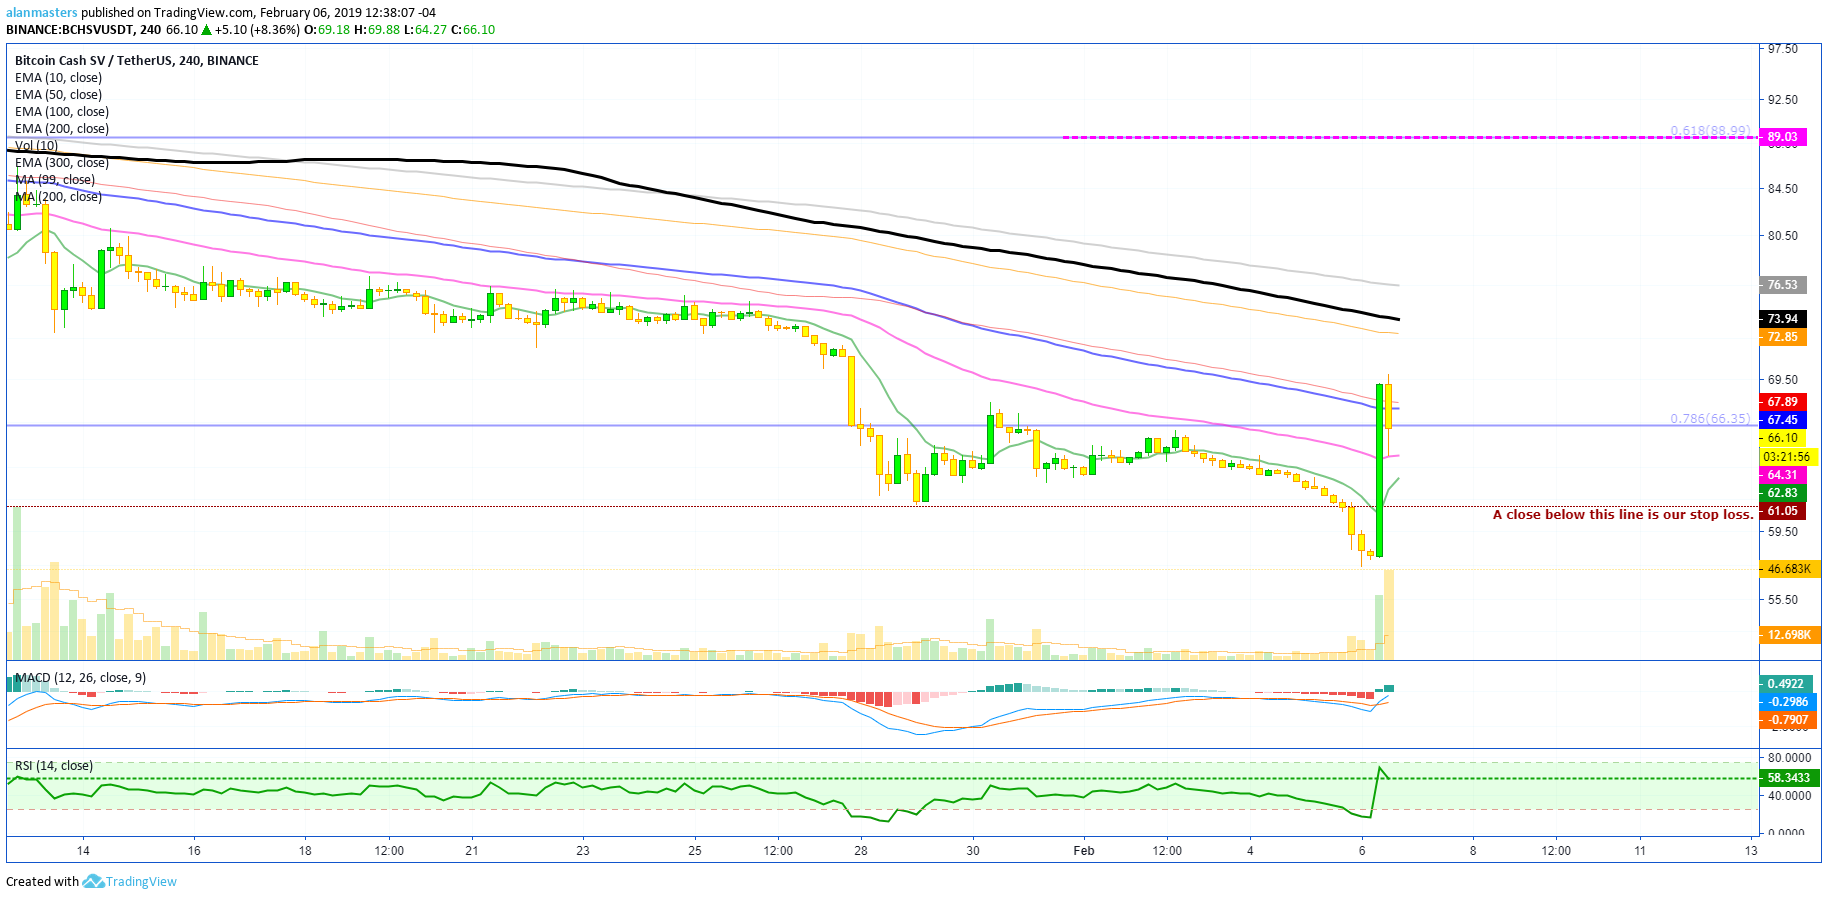Click the EMA (100, close) indicator label
Screen dimensions: 1828x899
coord(62,112)
